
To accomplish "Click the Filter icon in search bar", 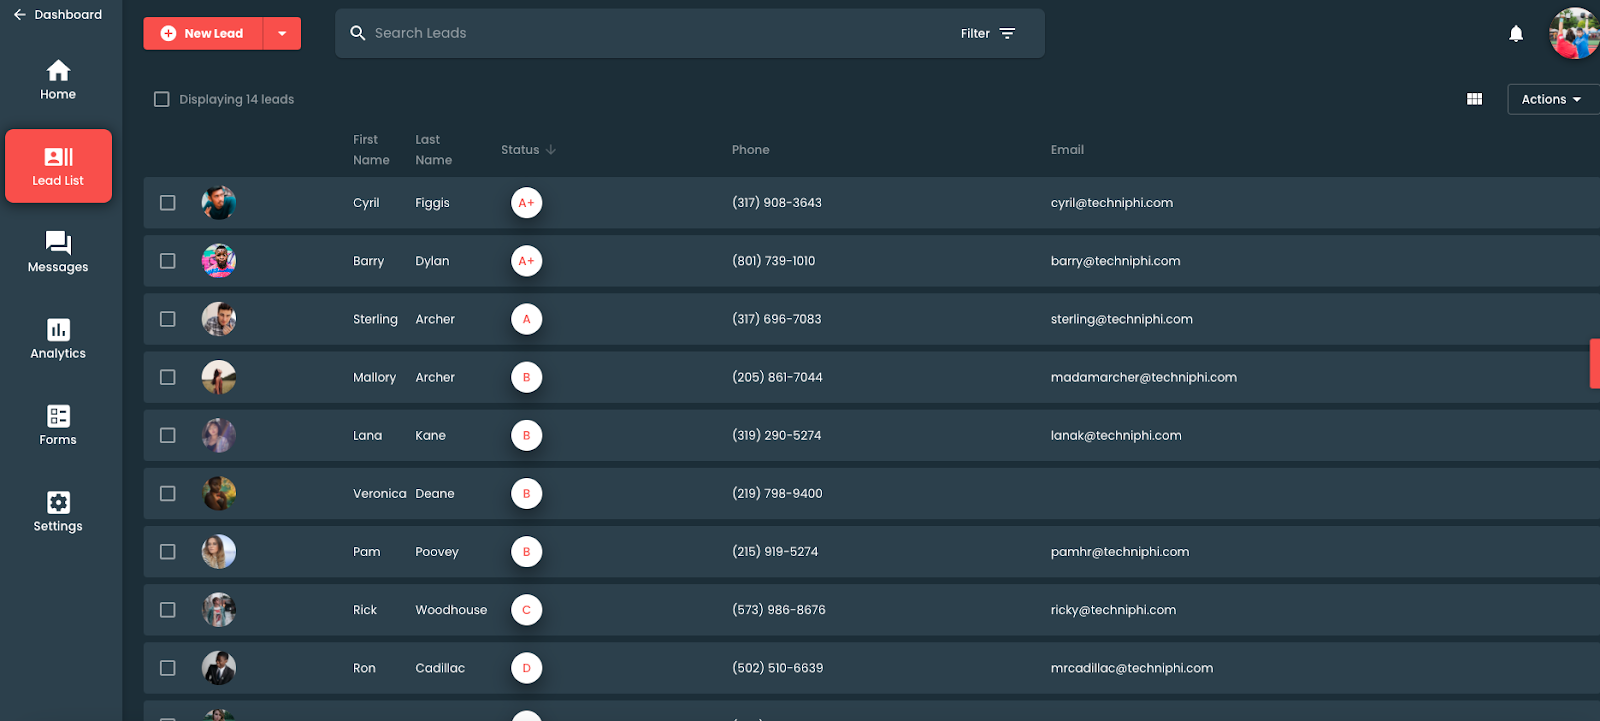I will [x=1007, y=33].
